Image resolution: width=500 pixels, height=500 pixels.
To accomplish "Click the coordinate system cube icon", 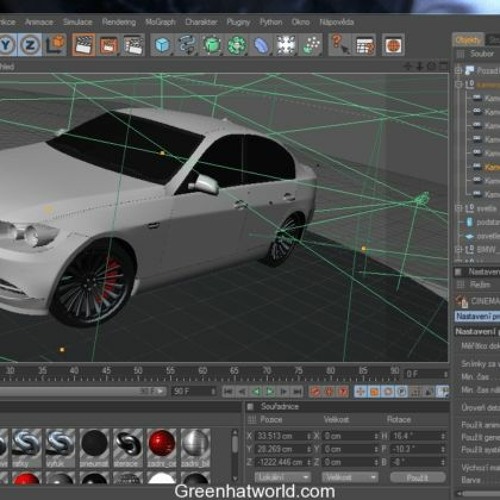I will [55, 45].
